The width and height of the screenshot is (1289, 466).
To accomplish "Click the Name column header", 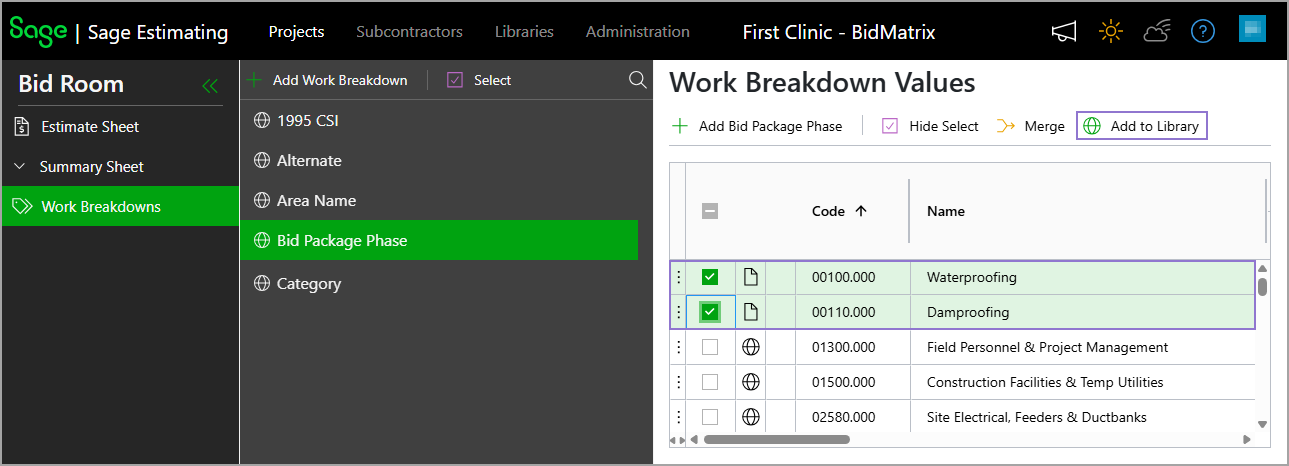I will pyautogui.click(x=946, y=211).
